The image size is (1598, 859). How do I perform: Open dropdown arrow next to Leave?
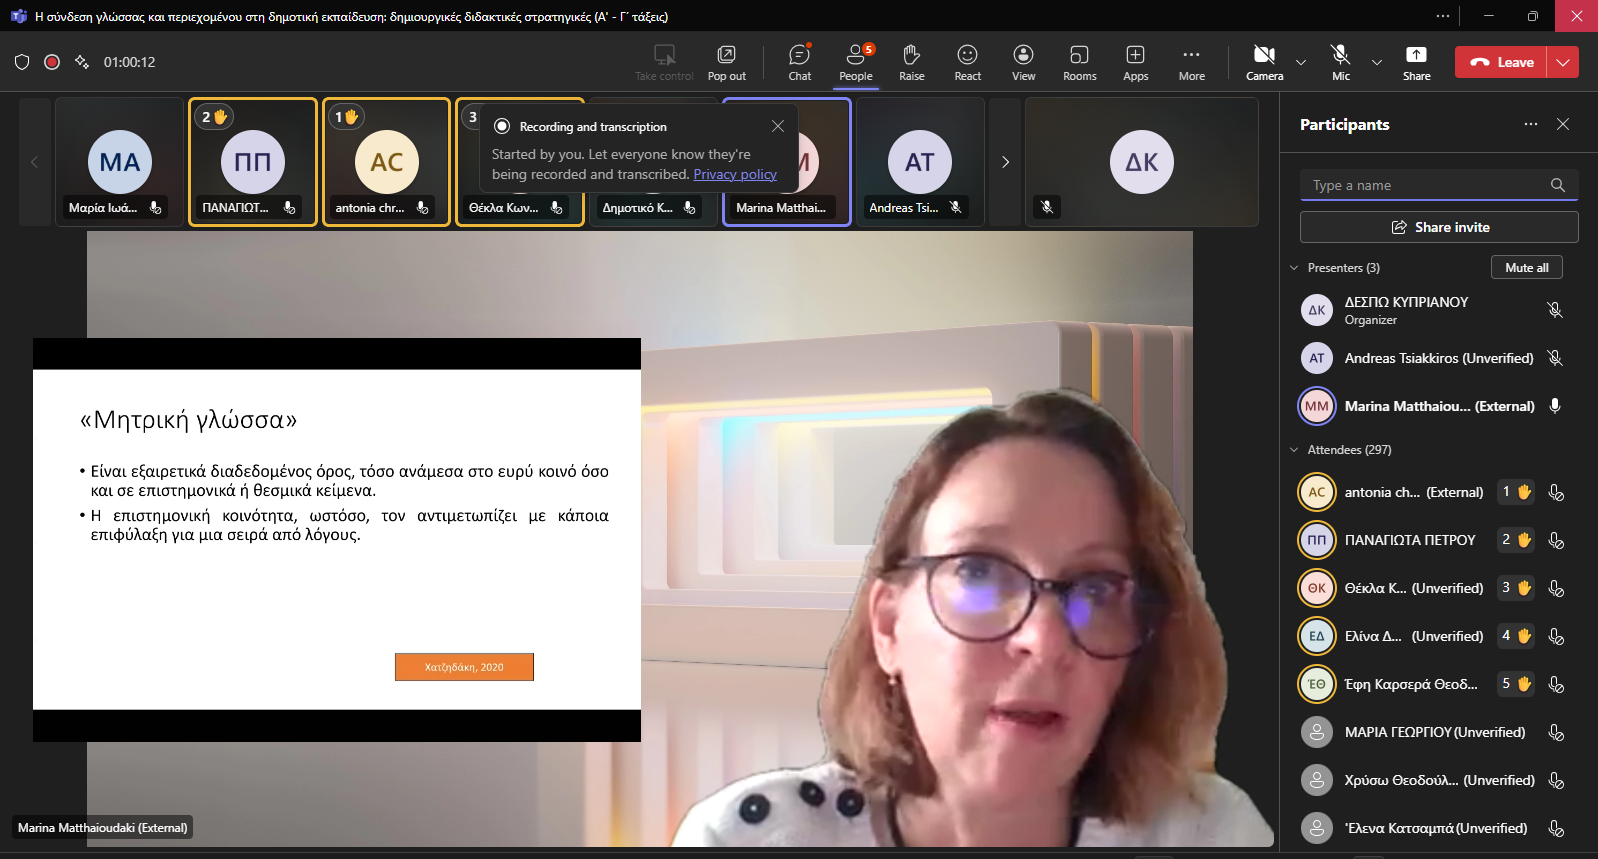[1563, 62]
